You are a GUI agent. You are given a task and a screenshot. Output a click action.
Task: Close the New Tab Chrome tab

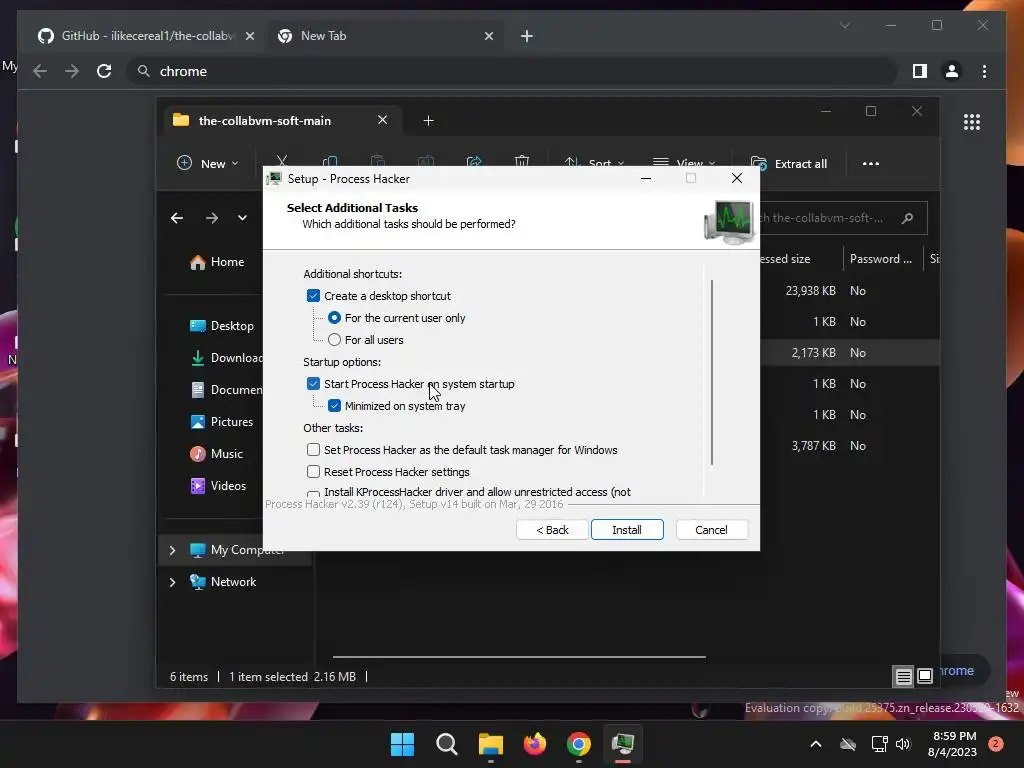[x=489, y=36]
